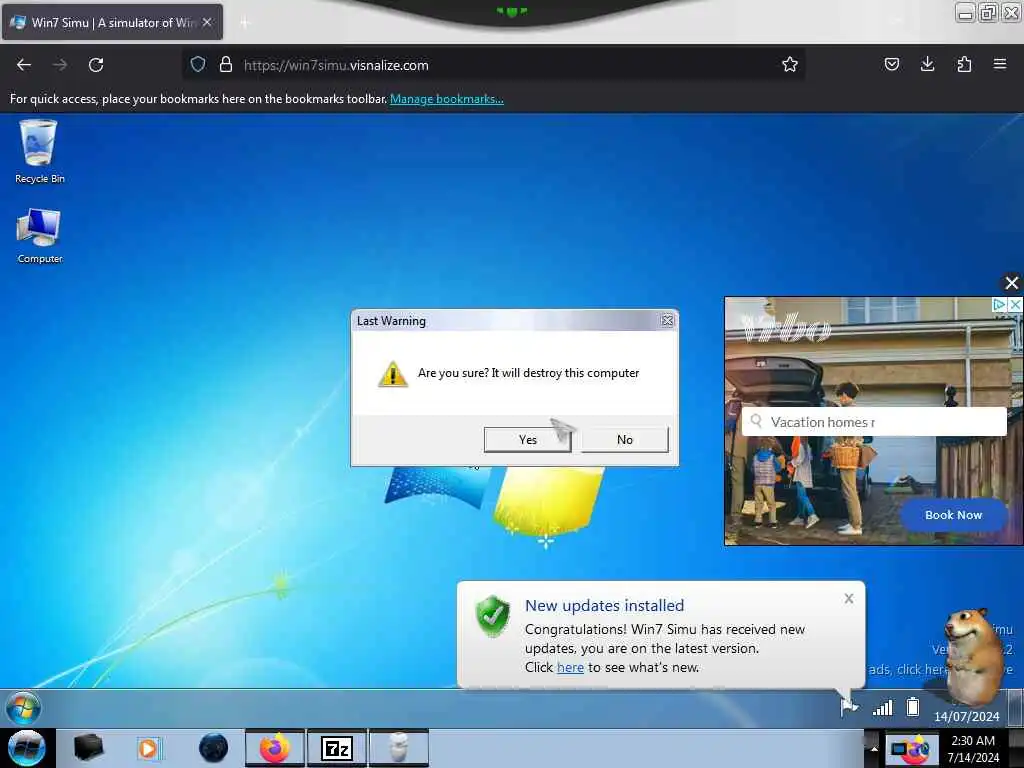Open a new browser tab

click(245, 23)
